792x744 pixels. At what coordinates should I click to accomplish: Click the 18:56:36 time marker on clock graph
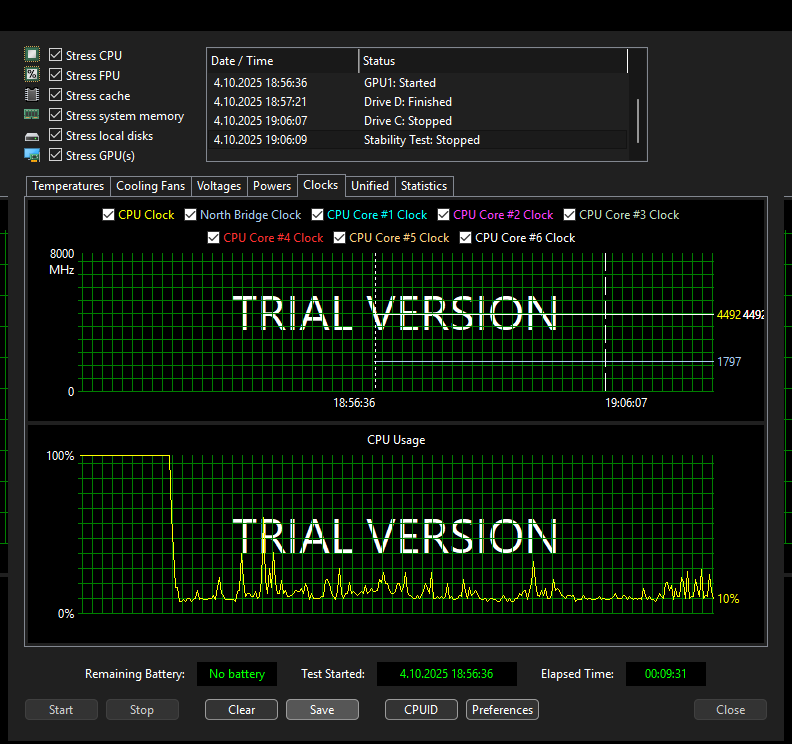pos(354,403)
